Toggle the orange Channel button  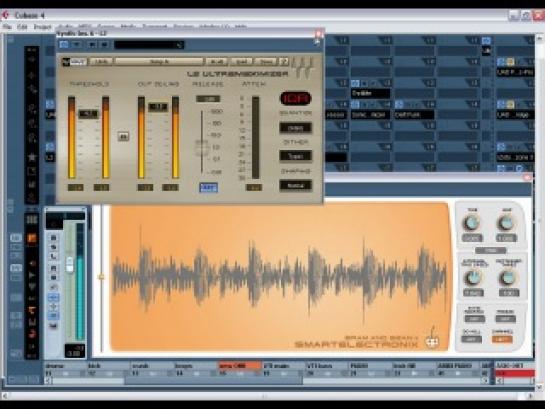pyautogui.click(x=502, y=340)
